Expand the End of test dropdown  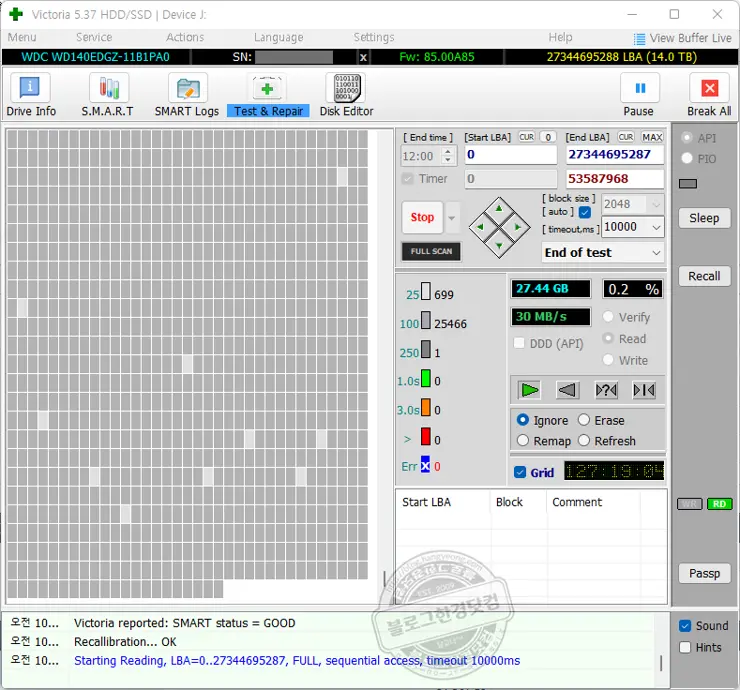pyautogui.click(x=655, y=253)
